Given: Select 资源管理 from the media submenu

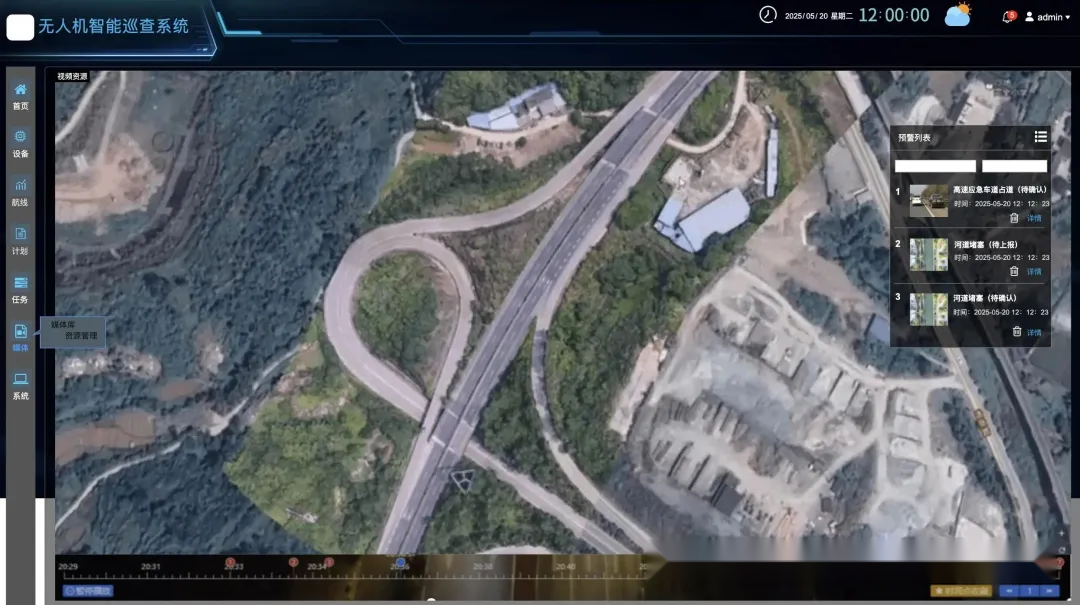Looking at the screenshot, I should coord(81,336).
